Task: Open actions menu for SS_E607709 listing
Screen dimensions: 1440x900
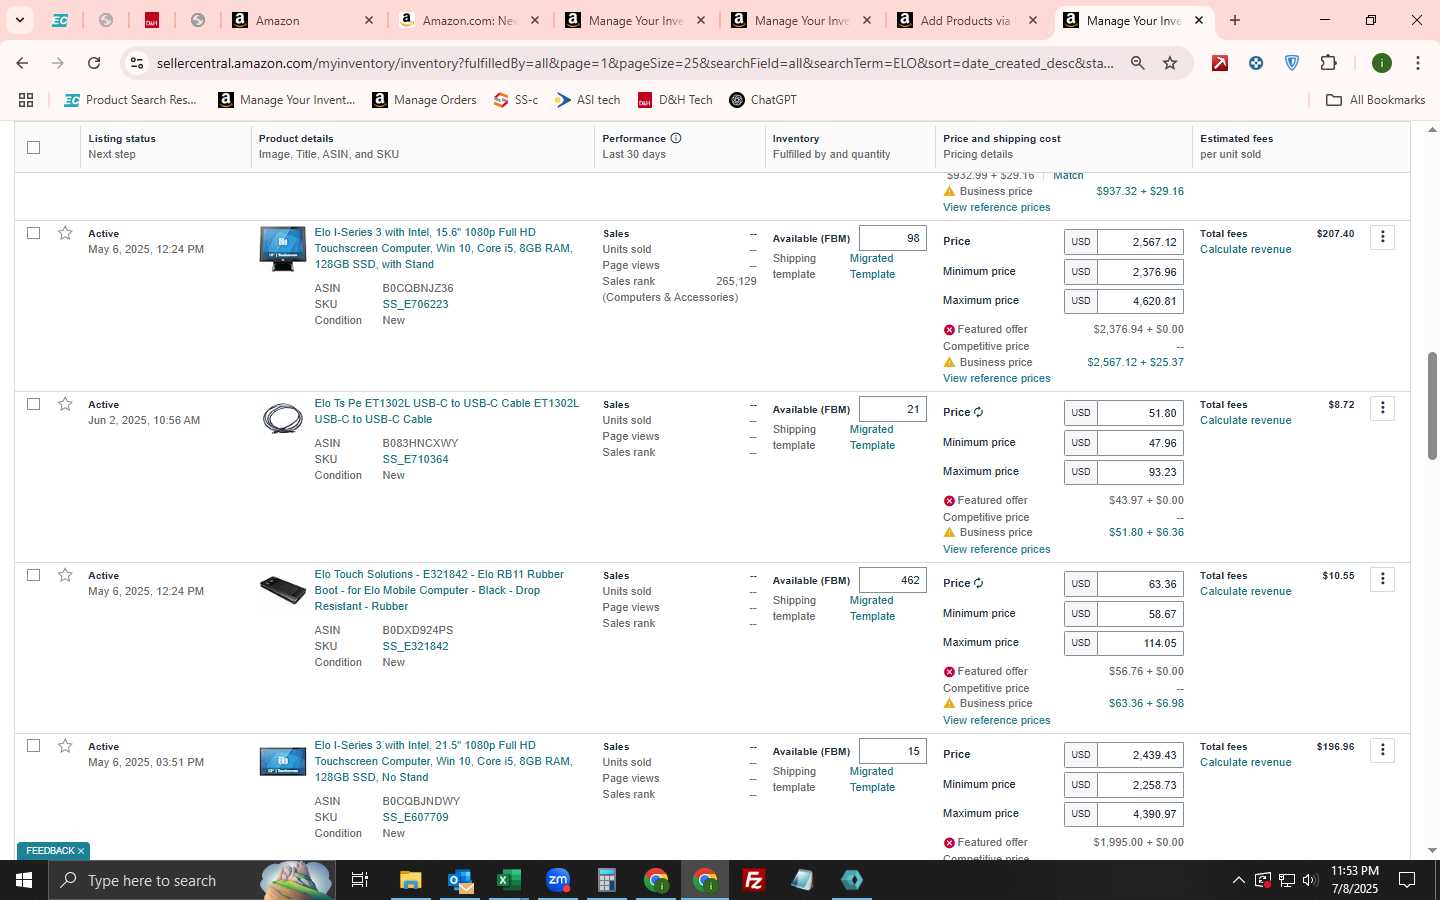Action: [1382, 750]
